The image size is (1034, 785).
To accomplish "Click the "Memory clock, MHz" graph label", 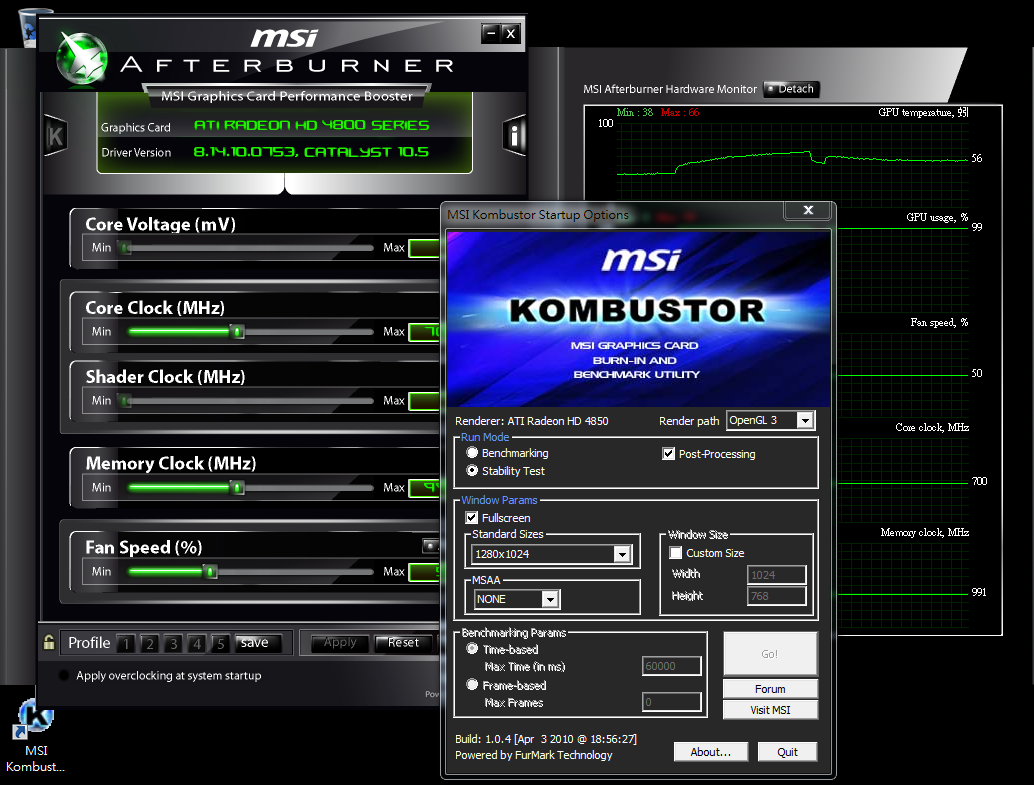I will coord(925,532).
